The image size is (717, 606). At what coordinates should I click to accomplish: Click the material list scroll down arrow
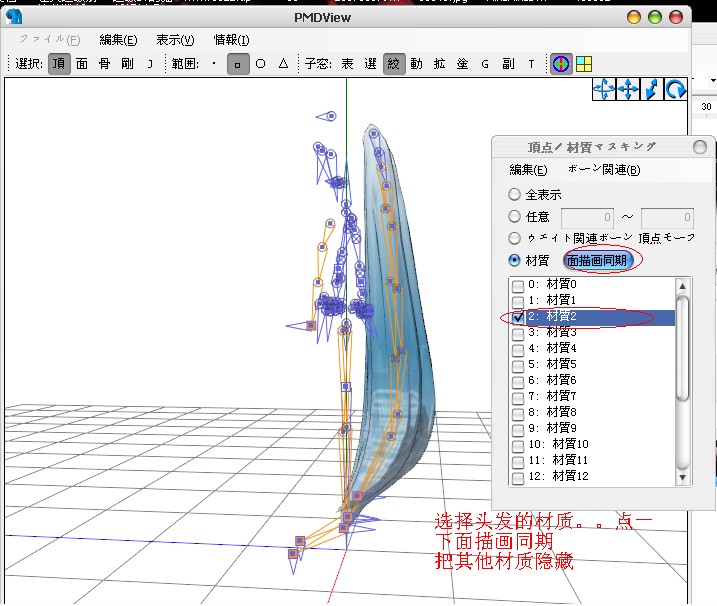[x=682, y=477]
